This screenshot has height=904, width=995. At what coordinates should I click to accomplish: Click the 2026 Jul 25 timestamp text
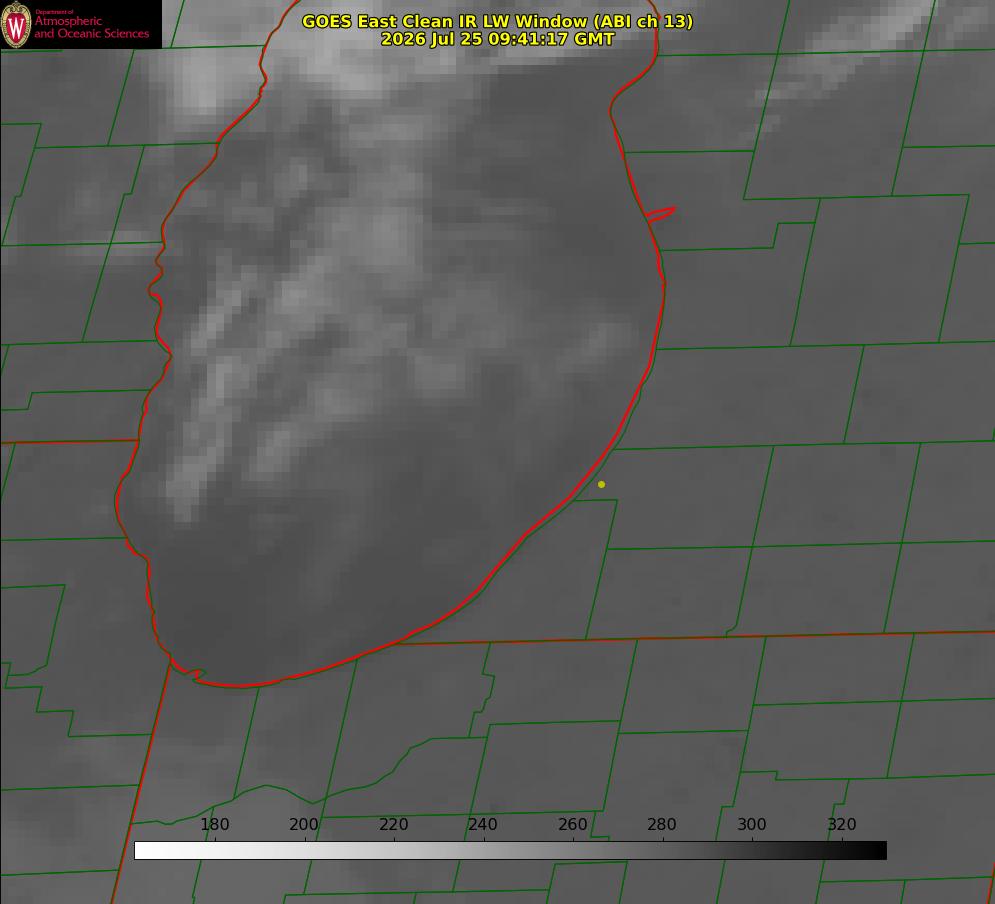coord(497,39)
